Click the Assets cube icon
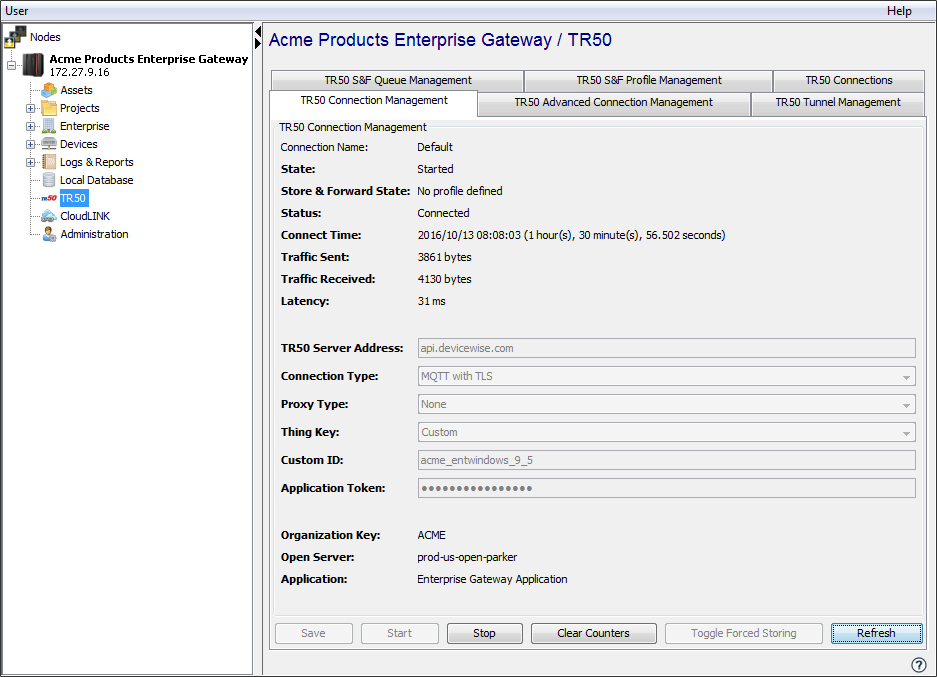This screenshot has height=677, width=937. tap(49, 90)
